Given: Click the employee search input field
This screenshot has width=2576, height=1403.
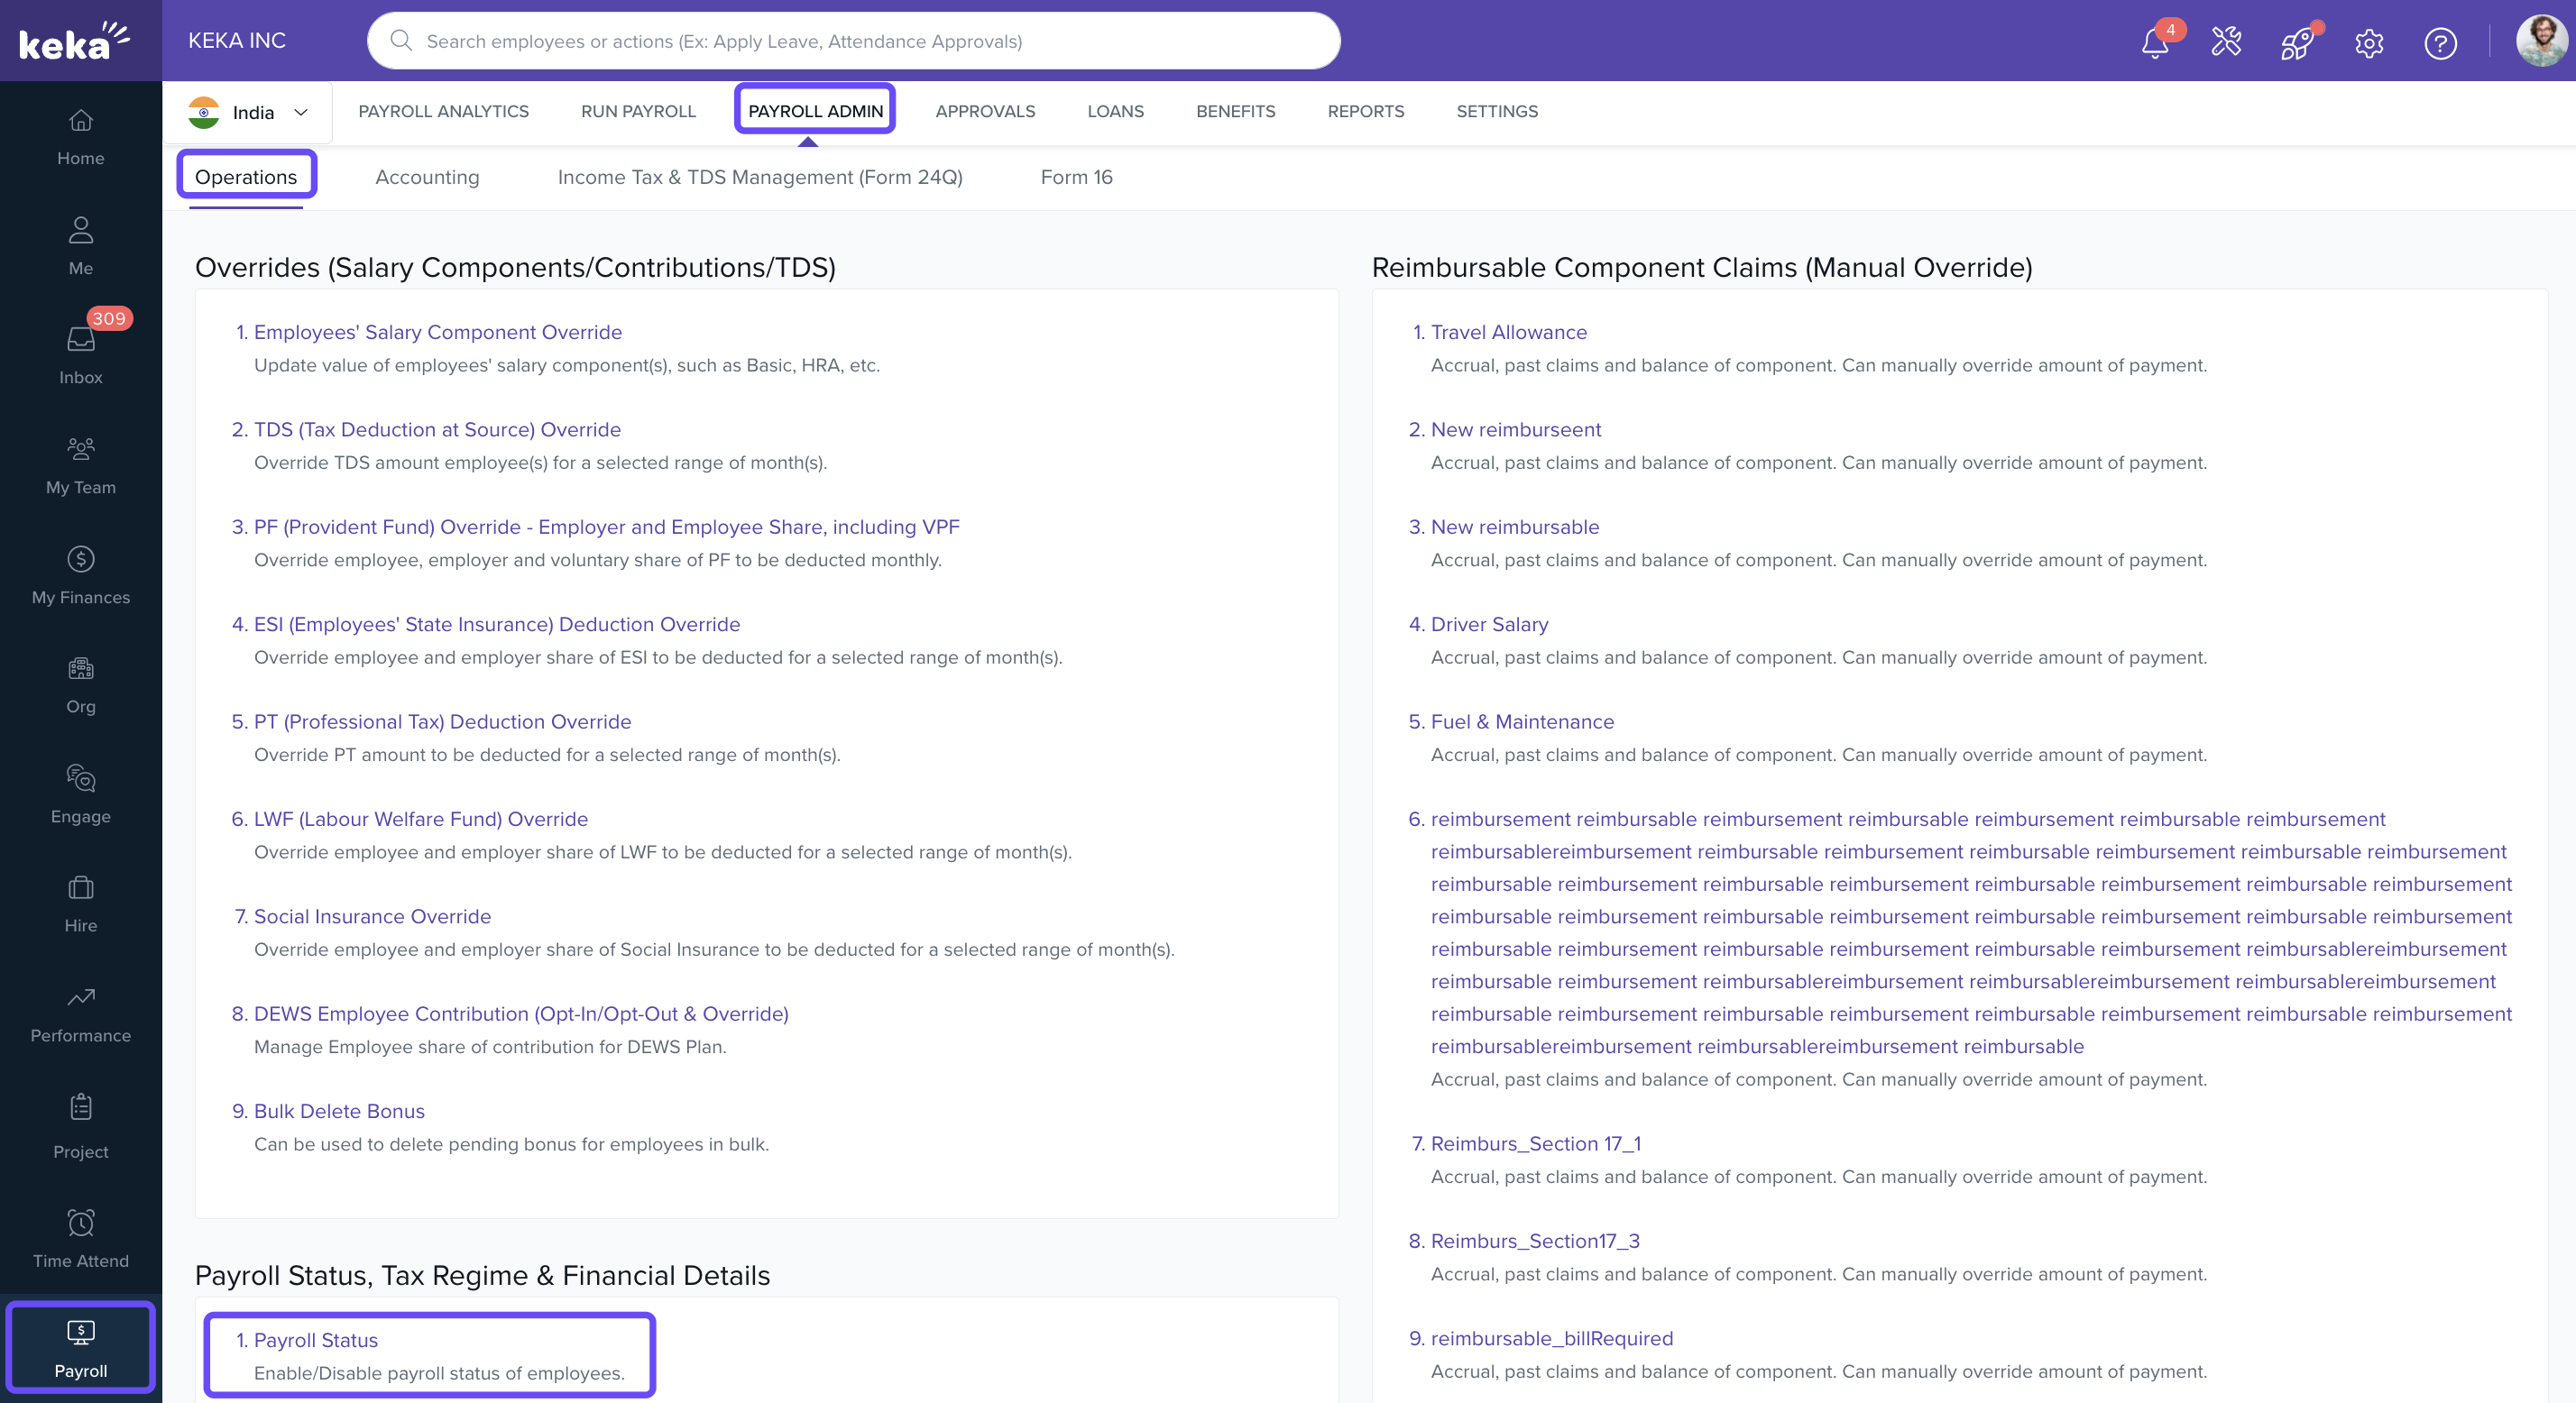Looking at the screenshot, I should click(853, 41).
